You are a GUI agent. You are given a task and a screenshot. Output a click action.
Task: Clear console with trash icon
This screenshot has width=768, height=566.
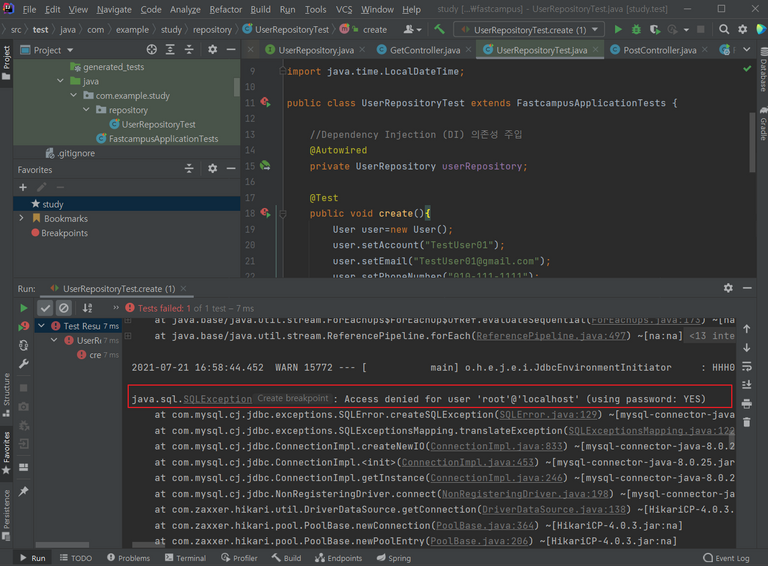click(746, 422)
